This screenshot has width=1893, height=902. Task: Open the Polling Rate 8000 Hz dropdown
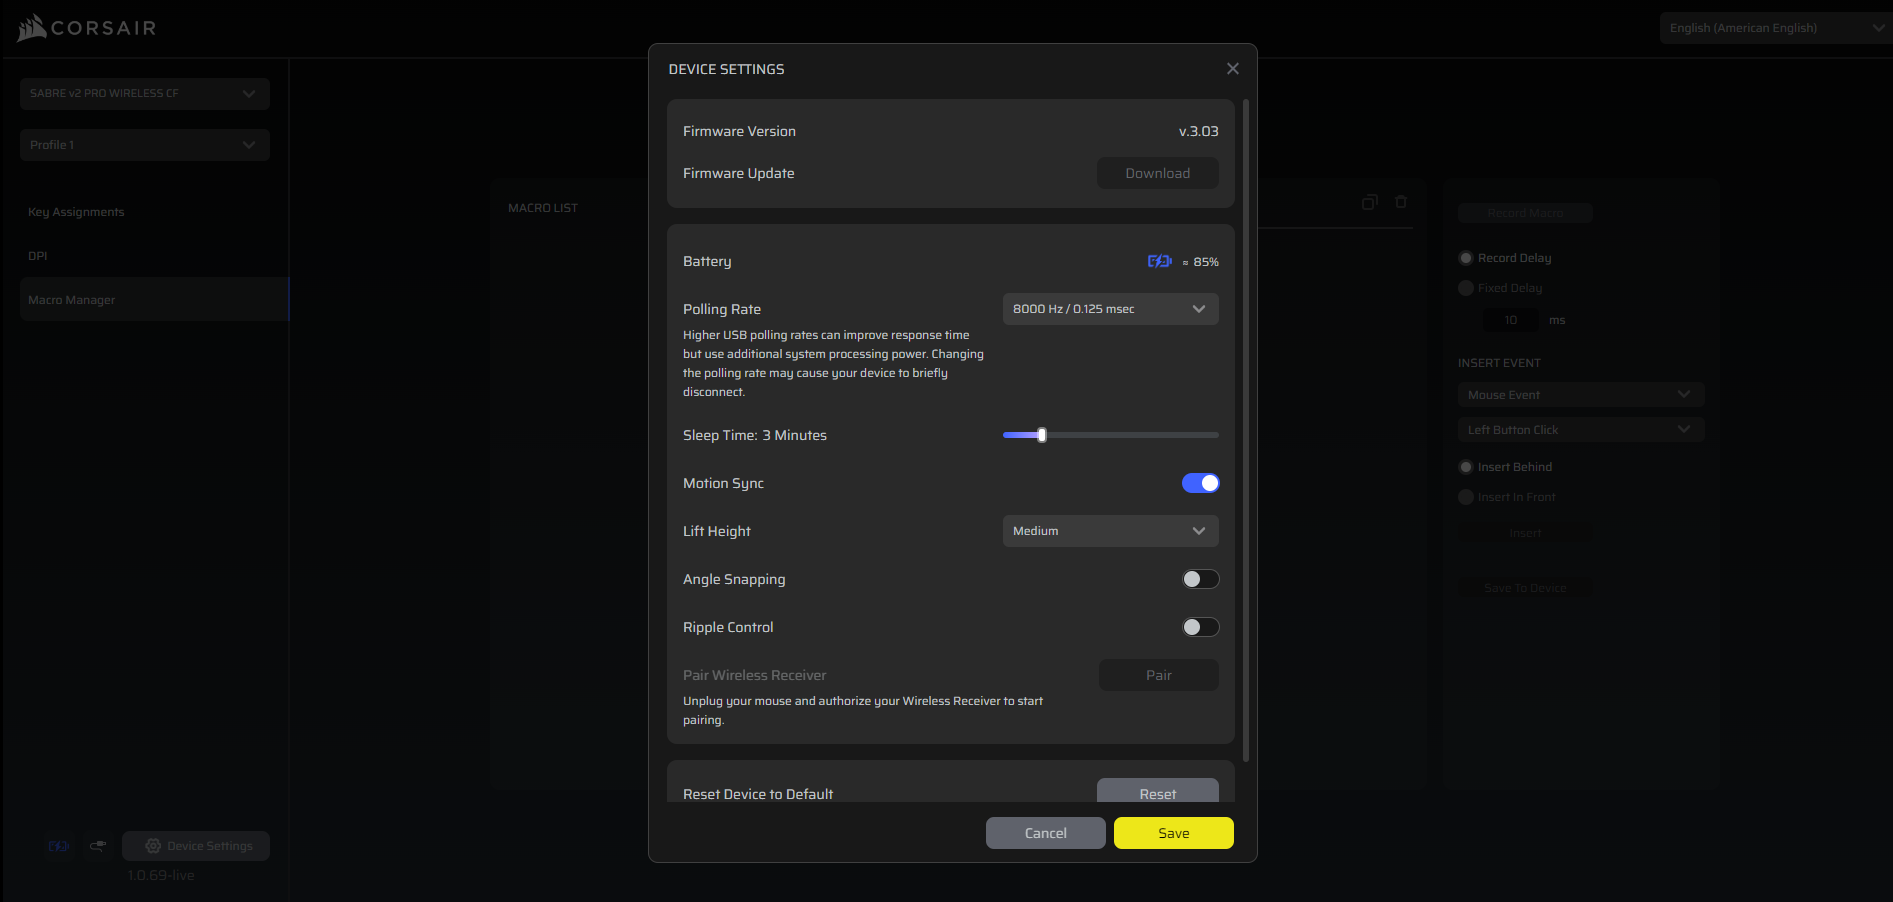click(1110, 309)
